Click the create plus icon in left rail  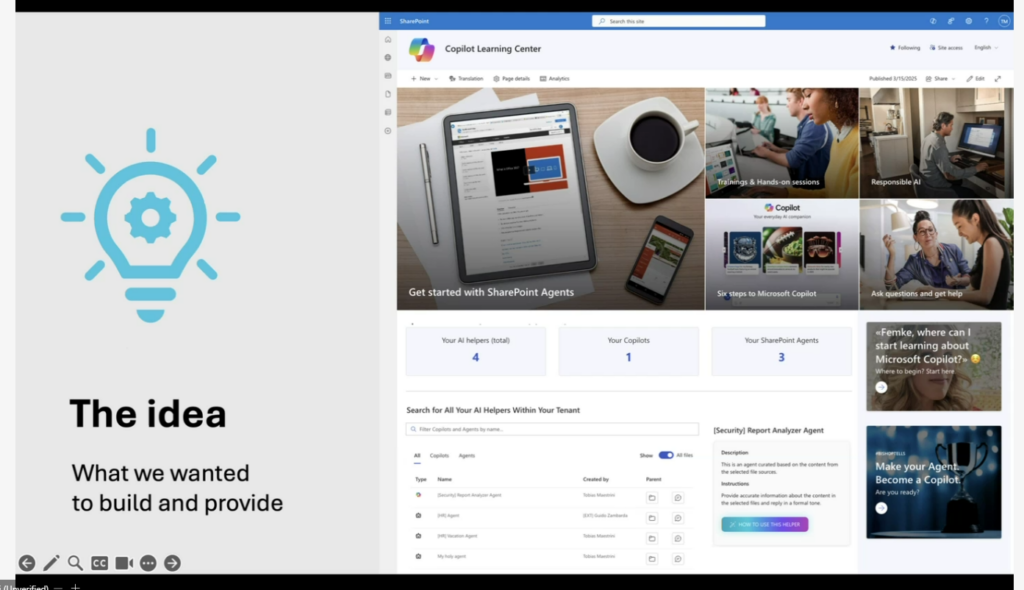(x=388, y=131)
